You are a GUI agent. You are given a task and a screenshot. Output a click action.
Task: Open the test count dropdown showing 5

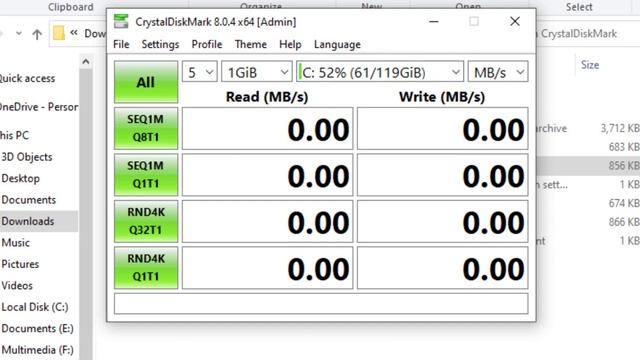point(200,72)
